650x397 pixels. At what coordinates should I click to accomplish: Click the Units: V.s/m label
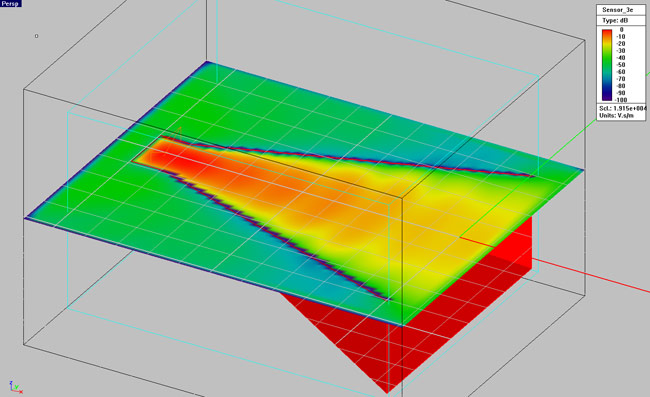(616, 116)
